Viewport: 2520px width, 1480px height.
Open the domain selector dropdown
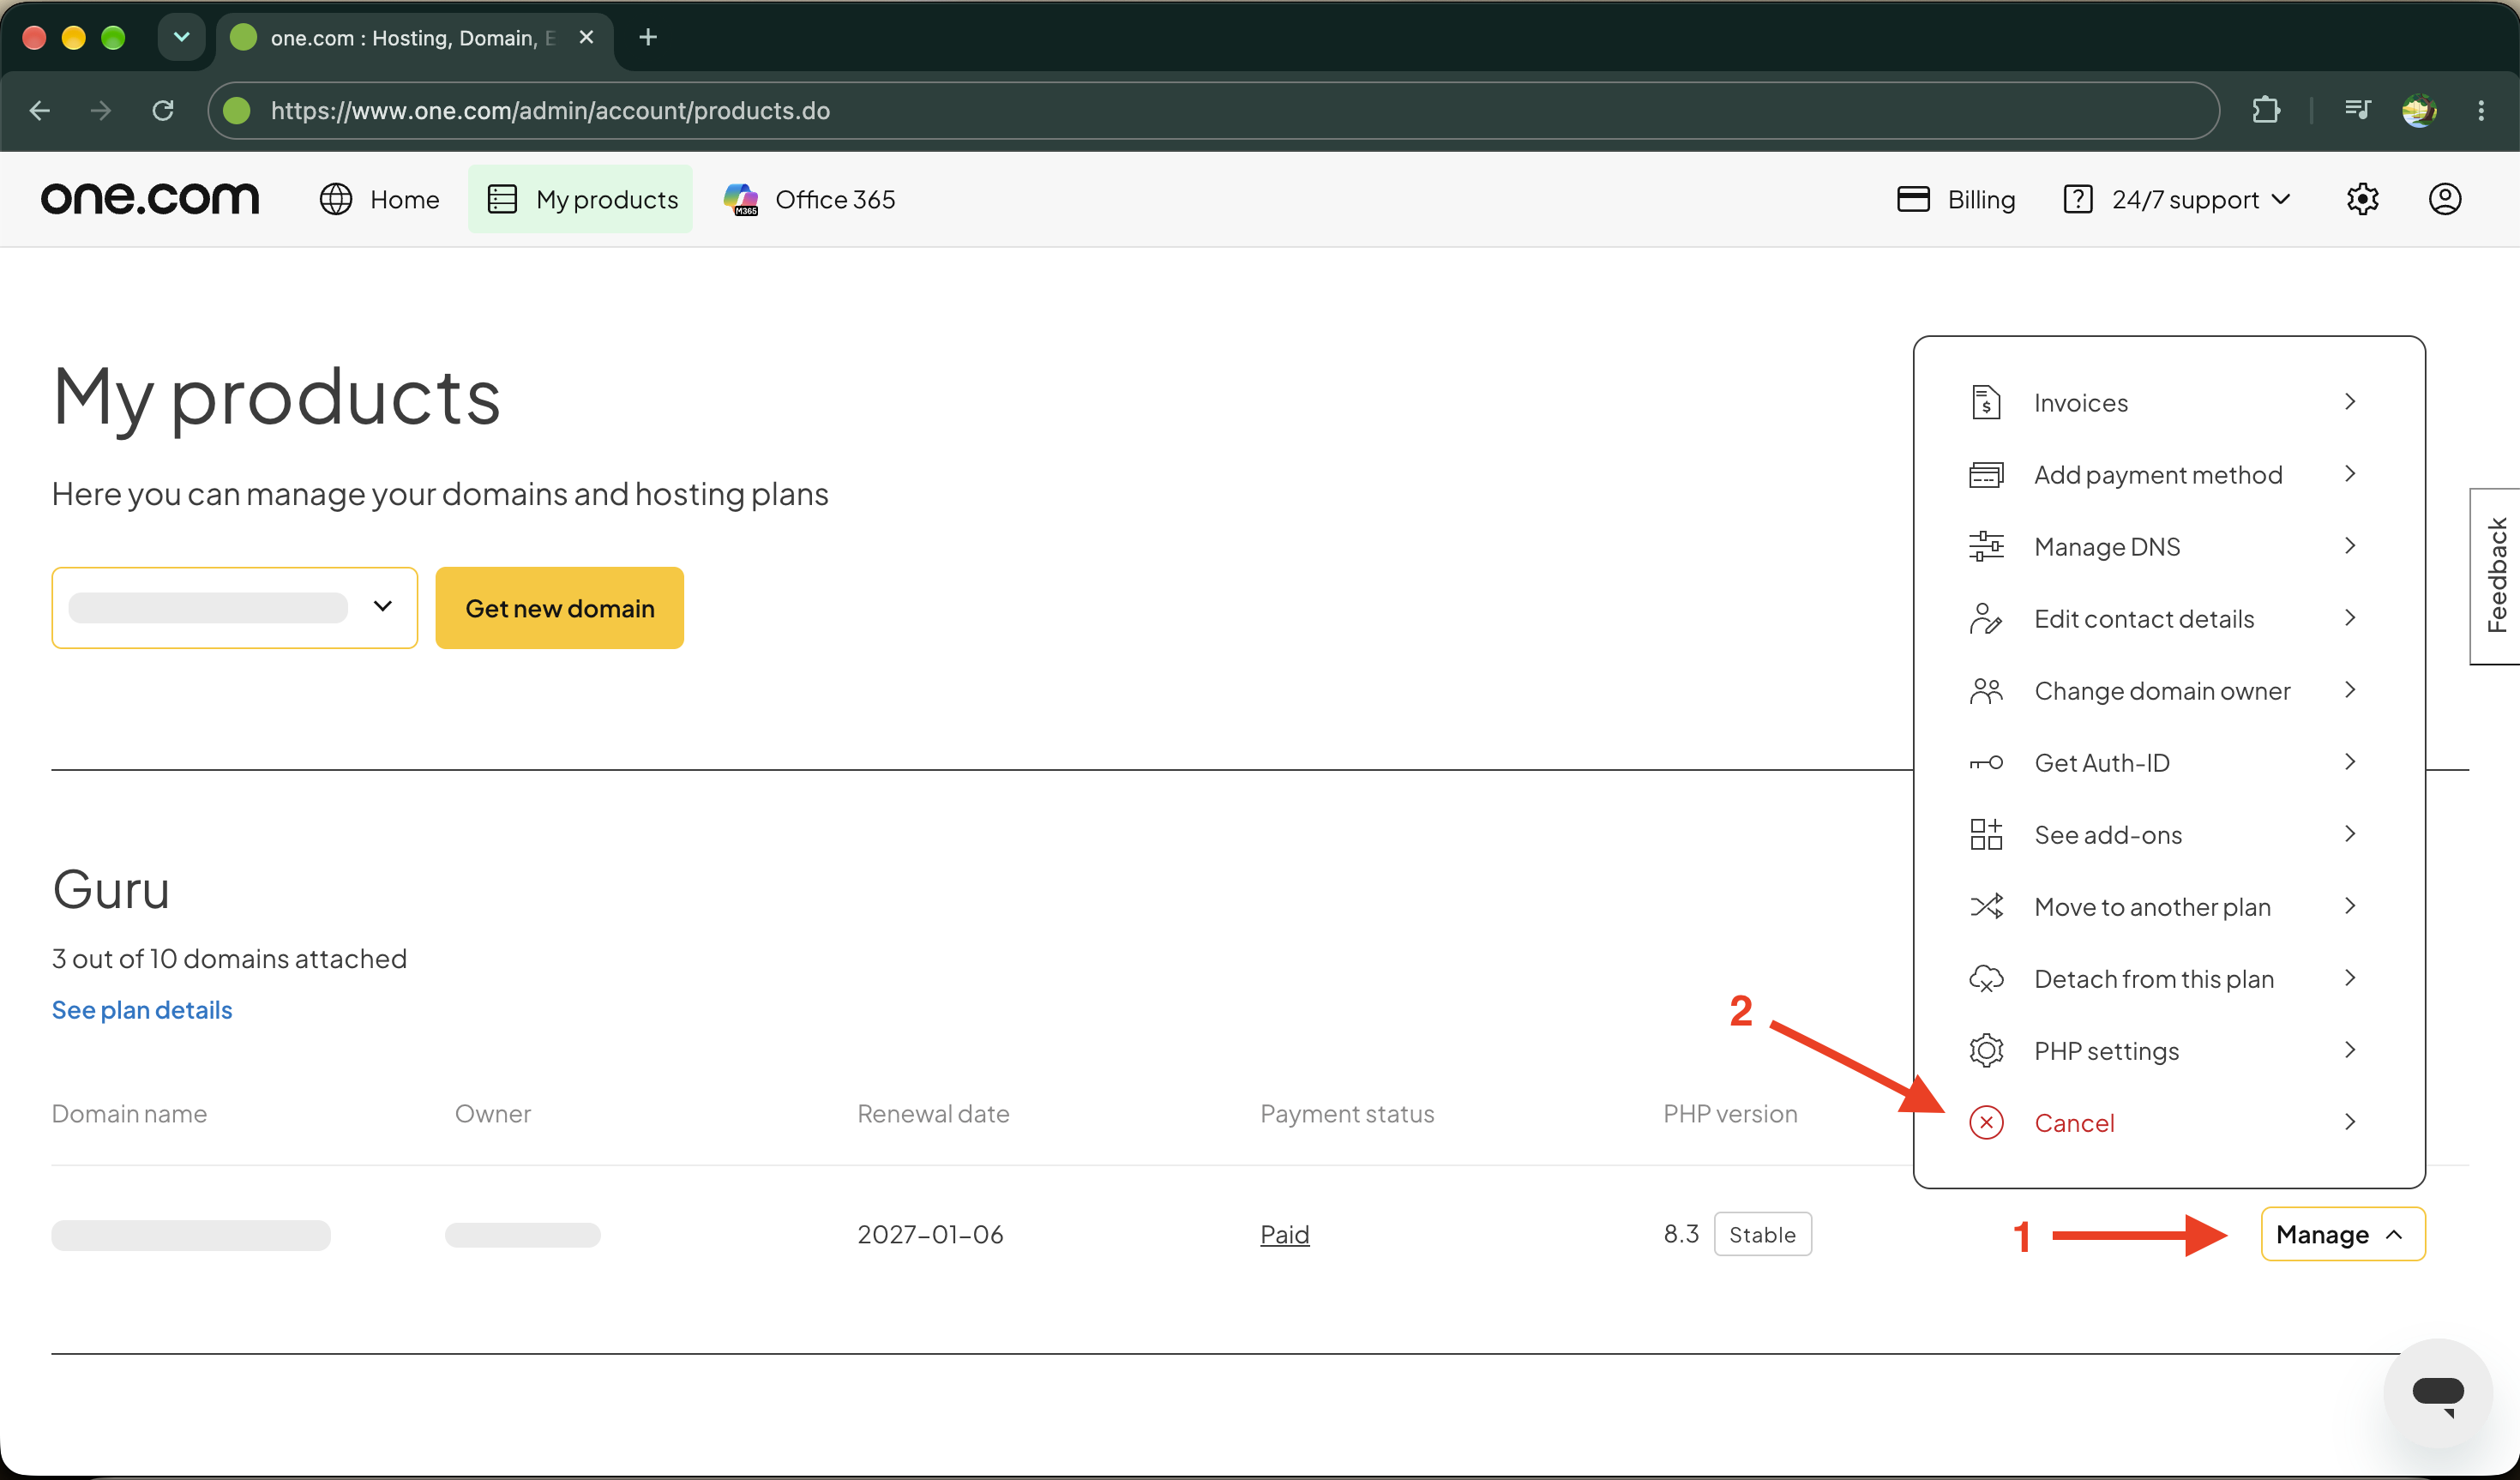(x=235, y=608)
